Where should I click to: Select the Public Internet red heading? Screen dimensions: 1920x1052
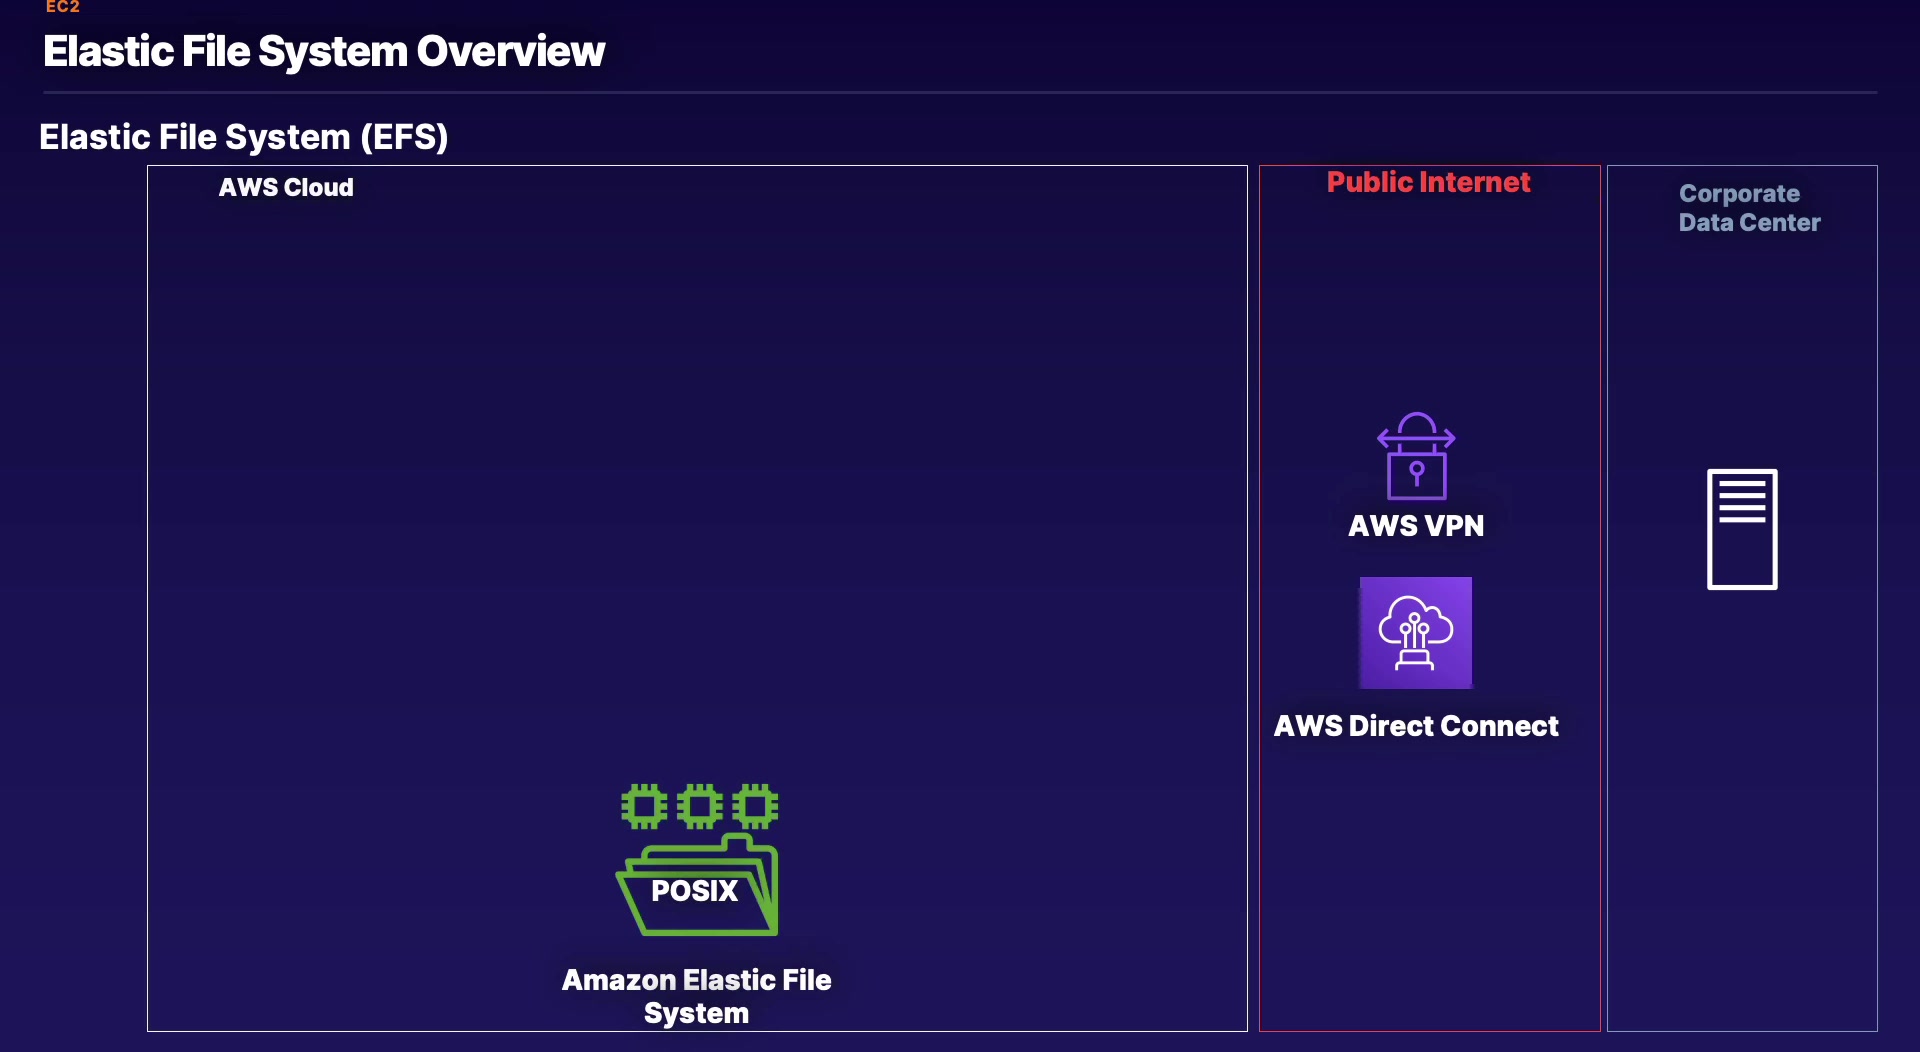(1428, 182)
